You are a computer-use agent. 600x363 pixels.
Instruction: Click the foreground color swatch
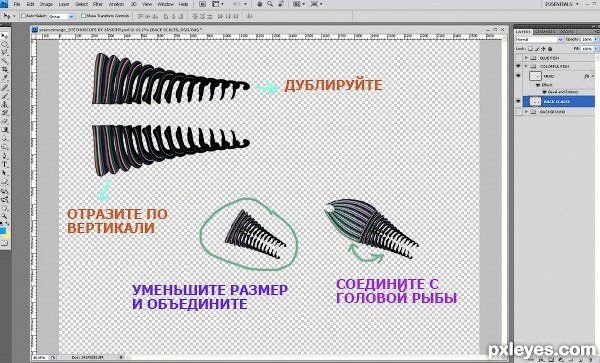pos(3,231)
